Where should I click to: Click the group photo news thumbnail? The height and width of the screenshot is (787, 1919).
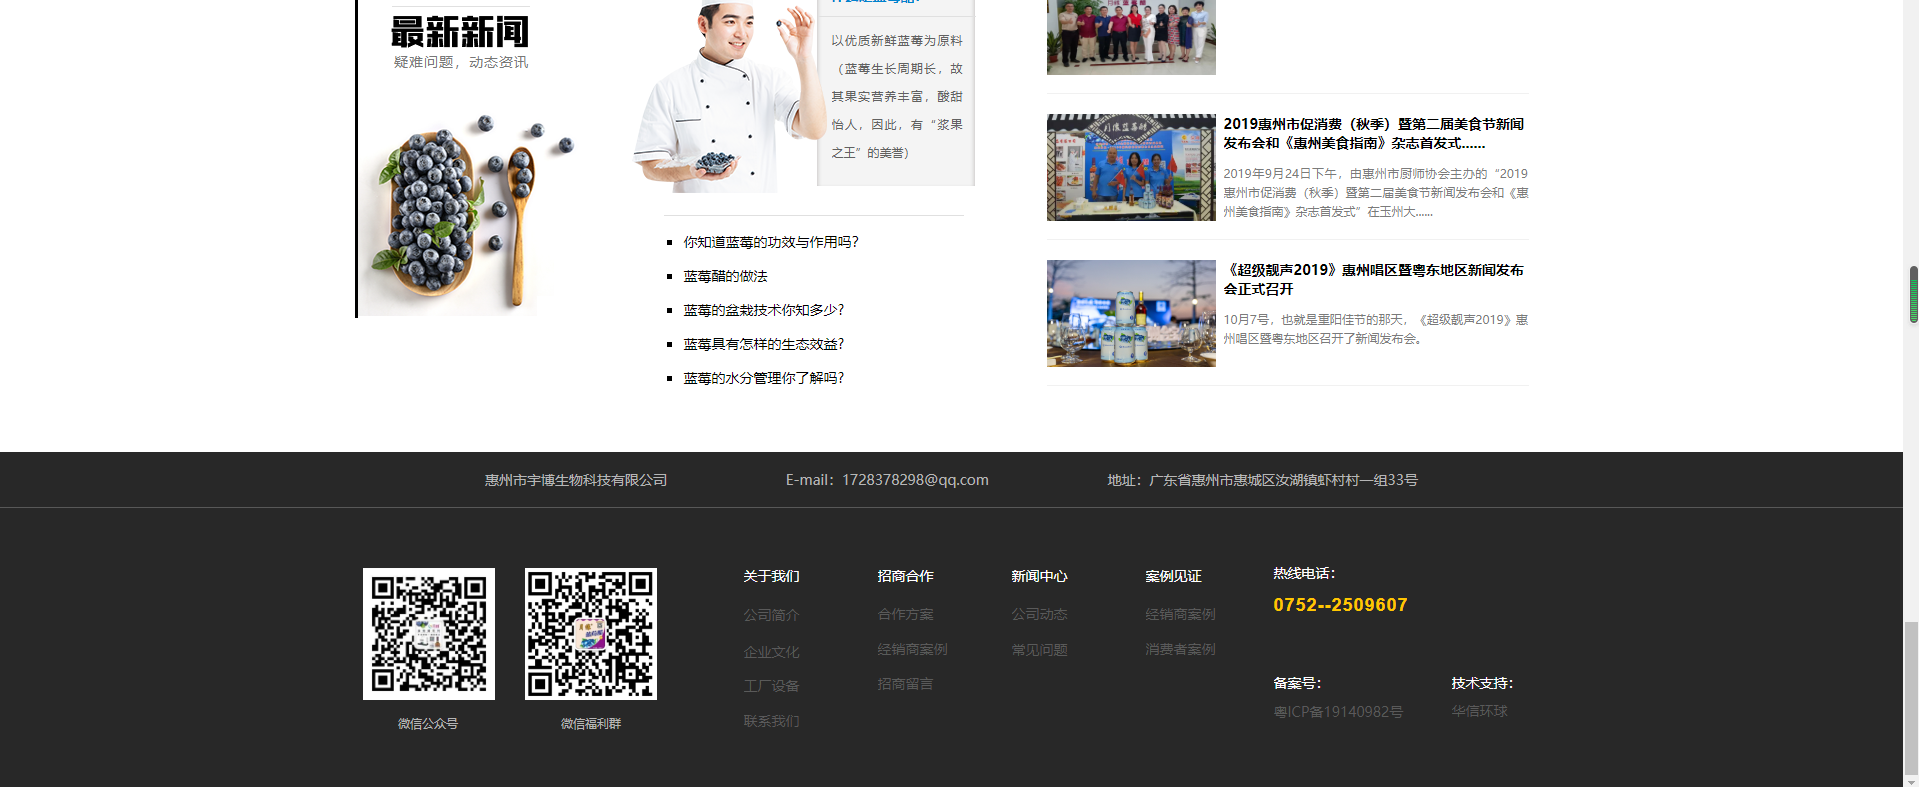[1131, 37]
